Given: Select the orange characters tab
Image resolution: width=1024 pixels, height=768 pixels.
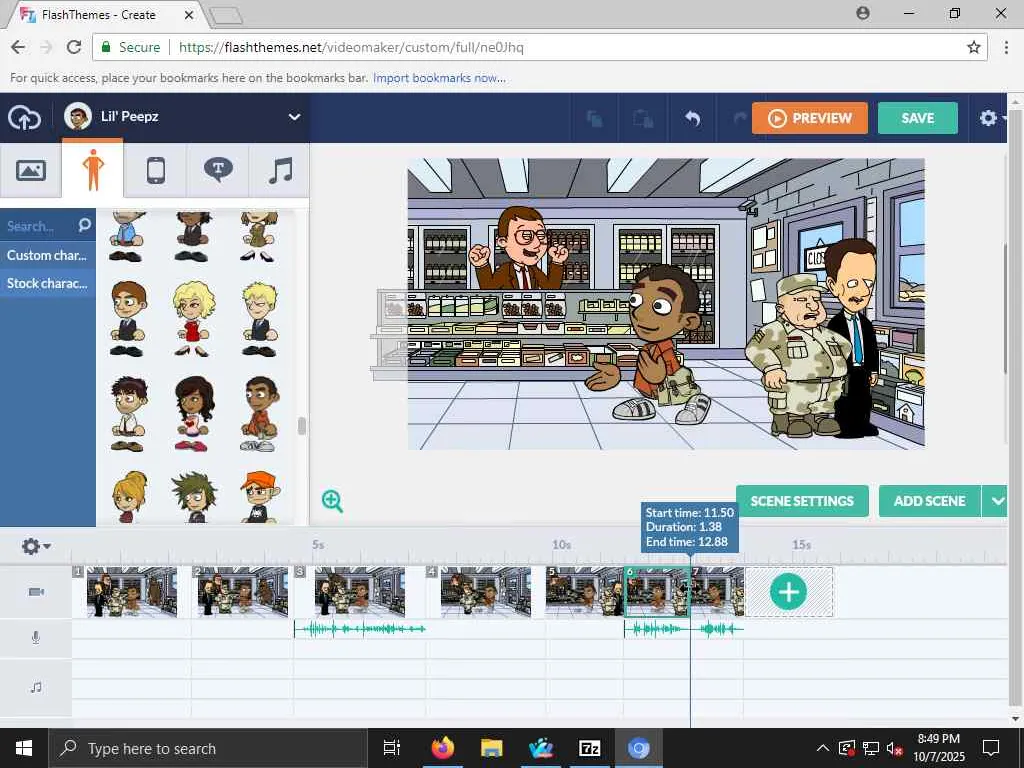Looking at the screenshot, I should (93, 170).
